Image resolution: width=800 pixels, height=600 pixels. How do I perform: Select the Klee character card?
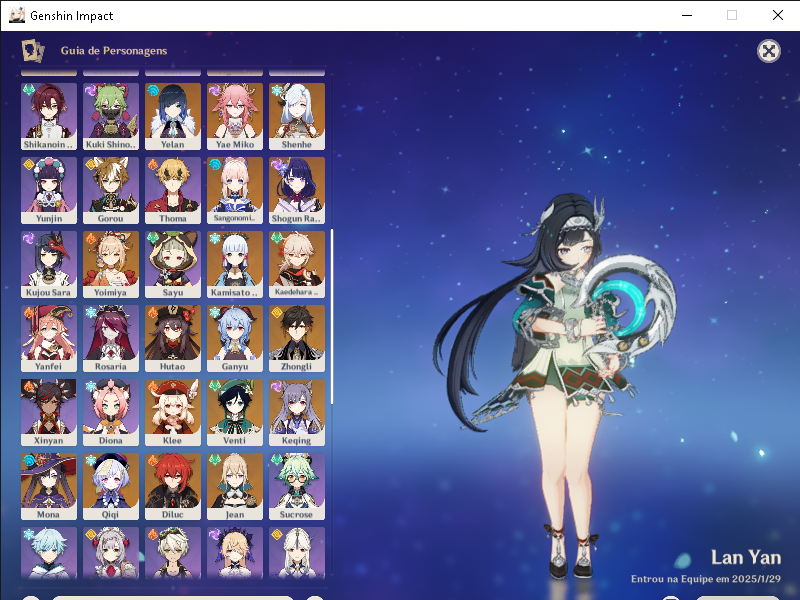pyautogui.click(x=173, y=412)
